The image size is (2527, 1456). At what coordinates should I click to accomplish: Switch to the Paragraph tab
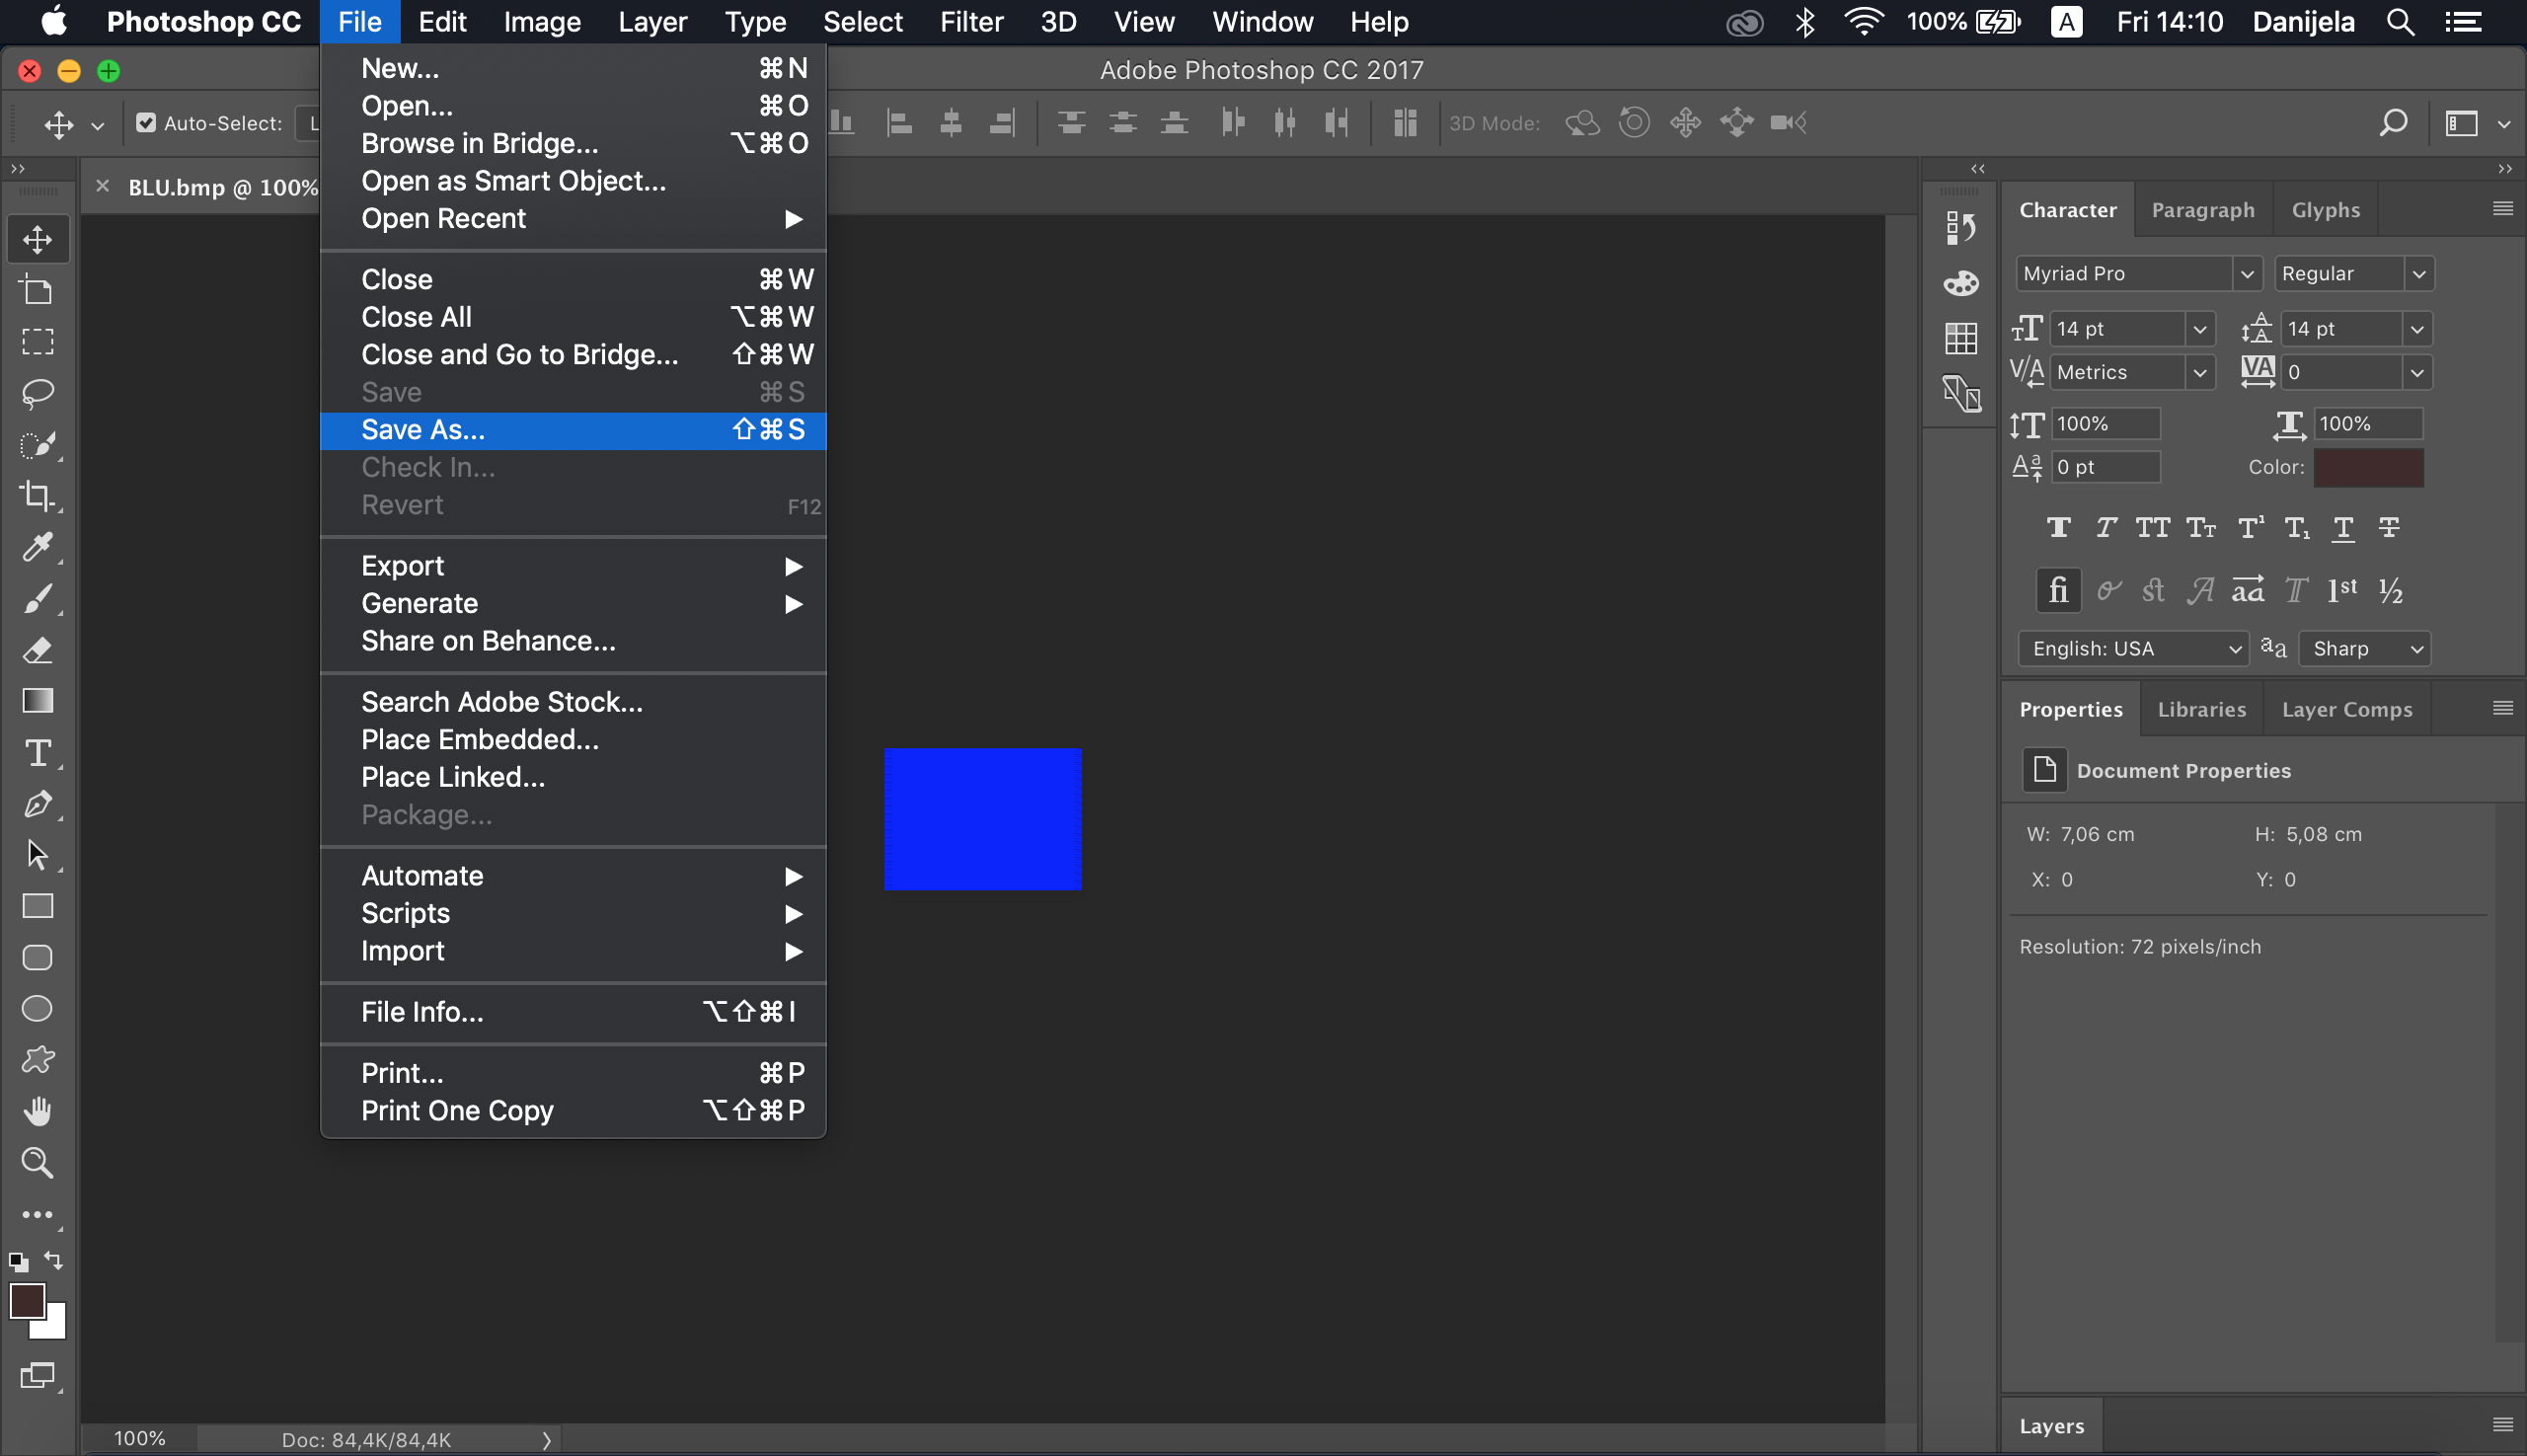pos(2202,210)
